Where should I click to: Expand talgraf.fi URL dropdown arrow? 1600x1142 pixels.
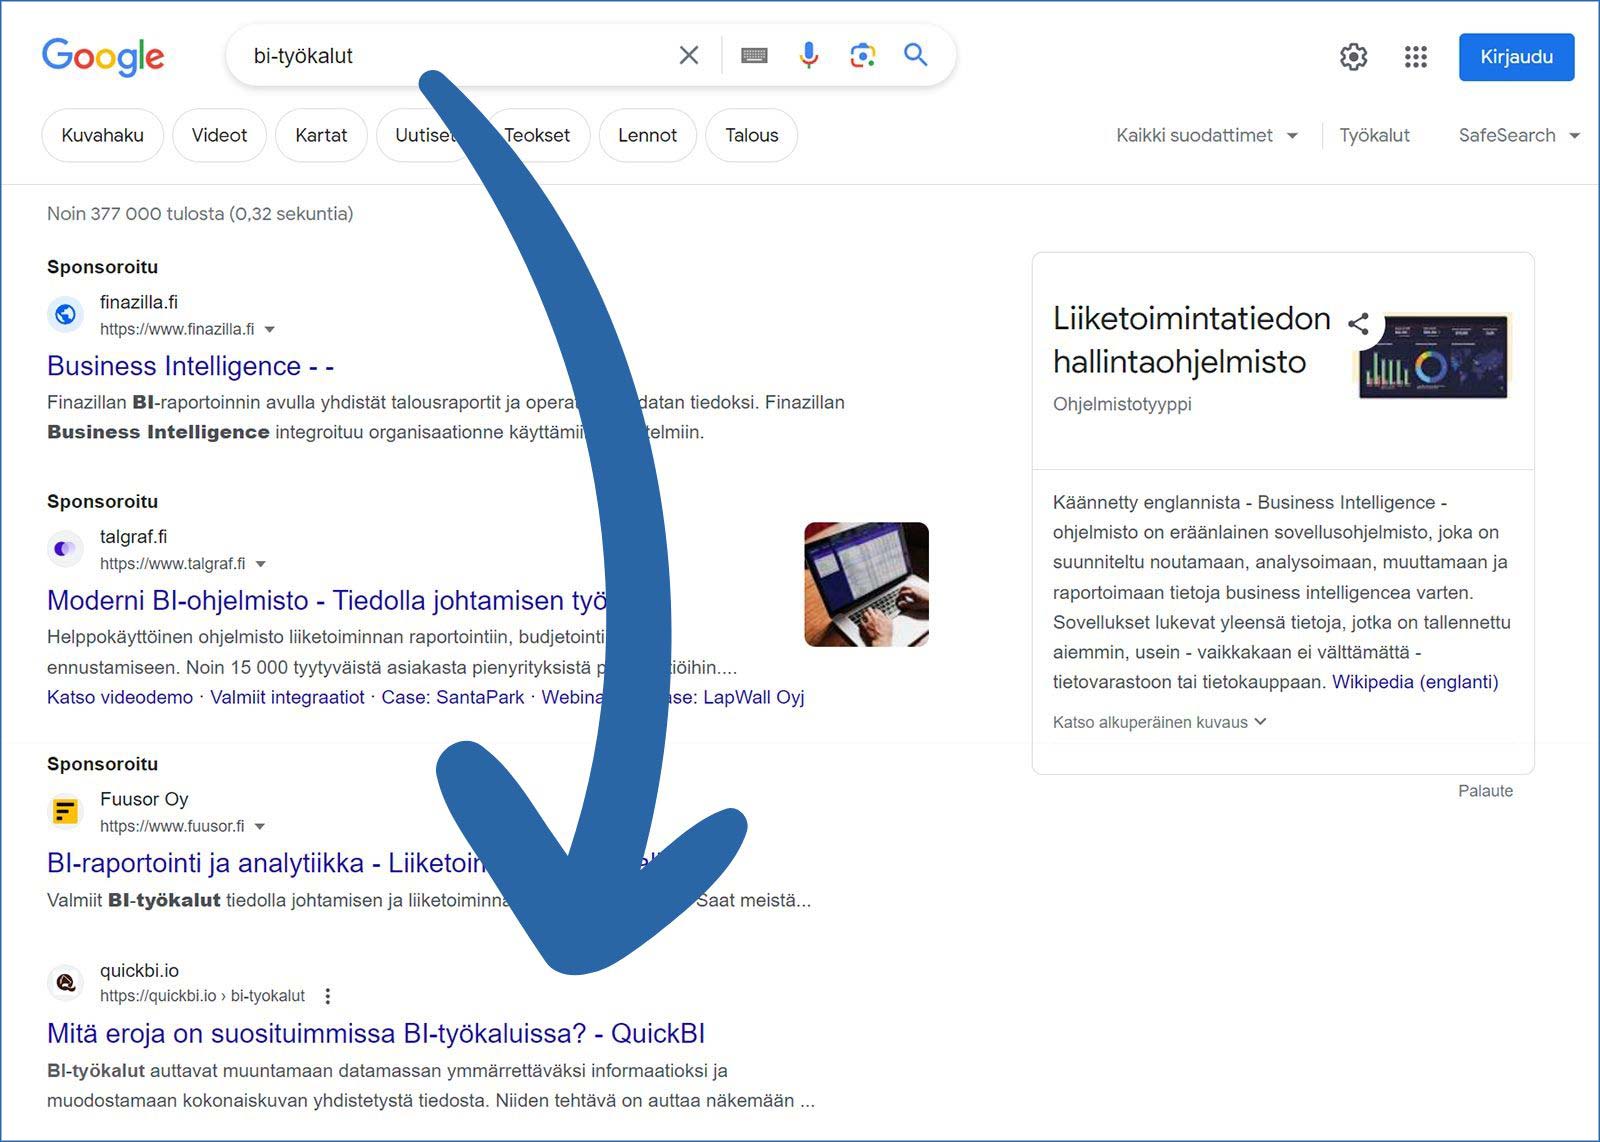(x=261, y=564)
